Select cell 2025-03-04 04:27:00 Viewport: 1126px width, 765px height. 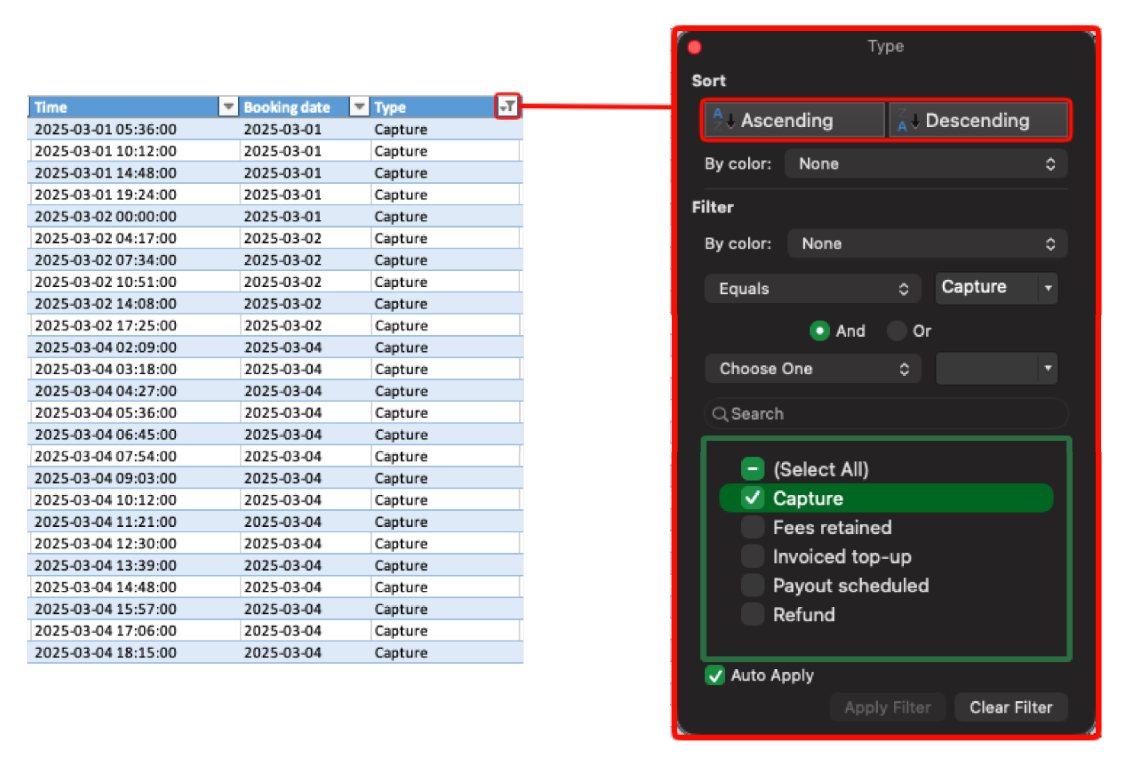pos(134,391)
